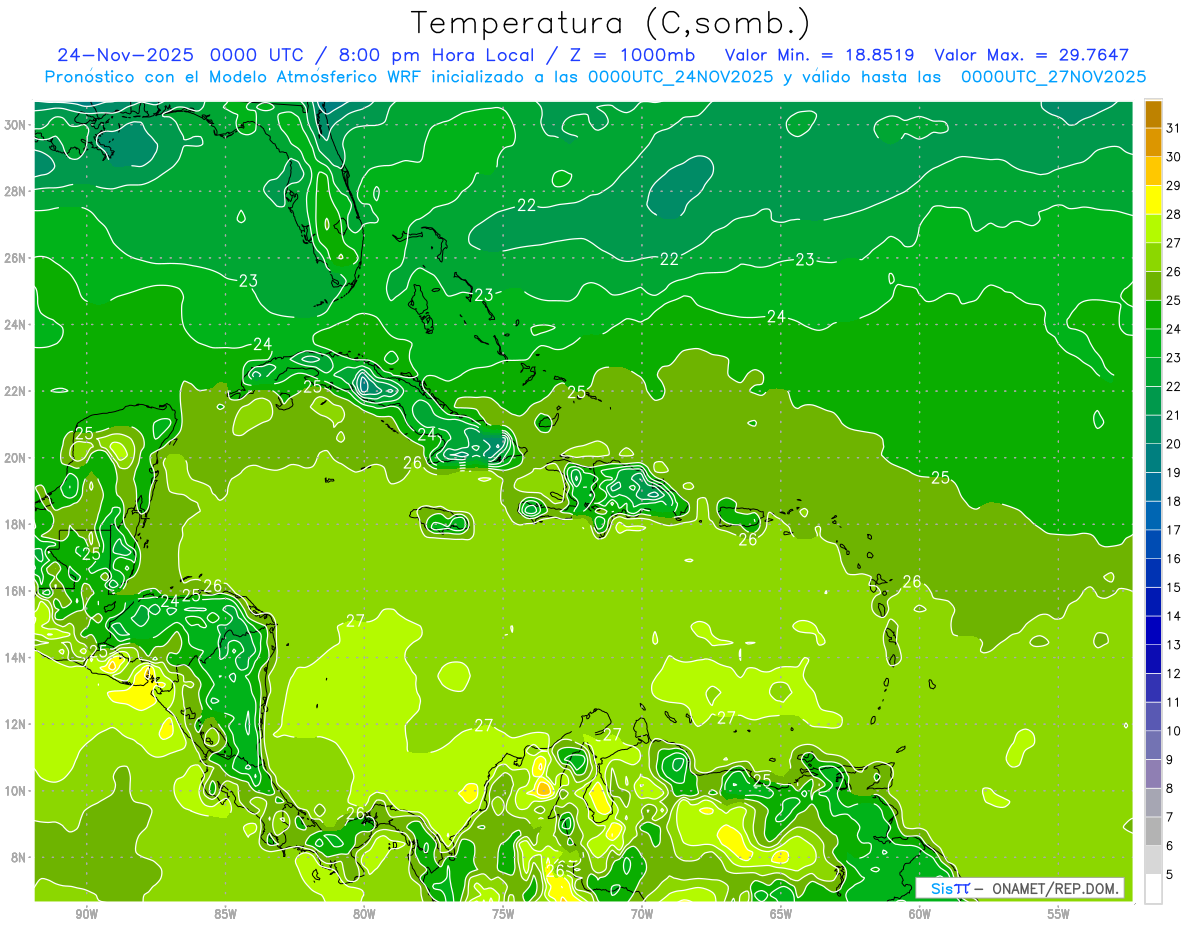Pick the yellow swatch between 28 and 29
1200x927 pixels.
1154,200
